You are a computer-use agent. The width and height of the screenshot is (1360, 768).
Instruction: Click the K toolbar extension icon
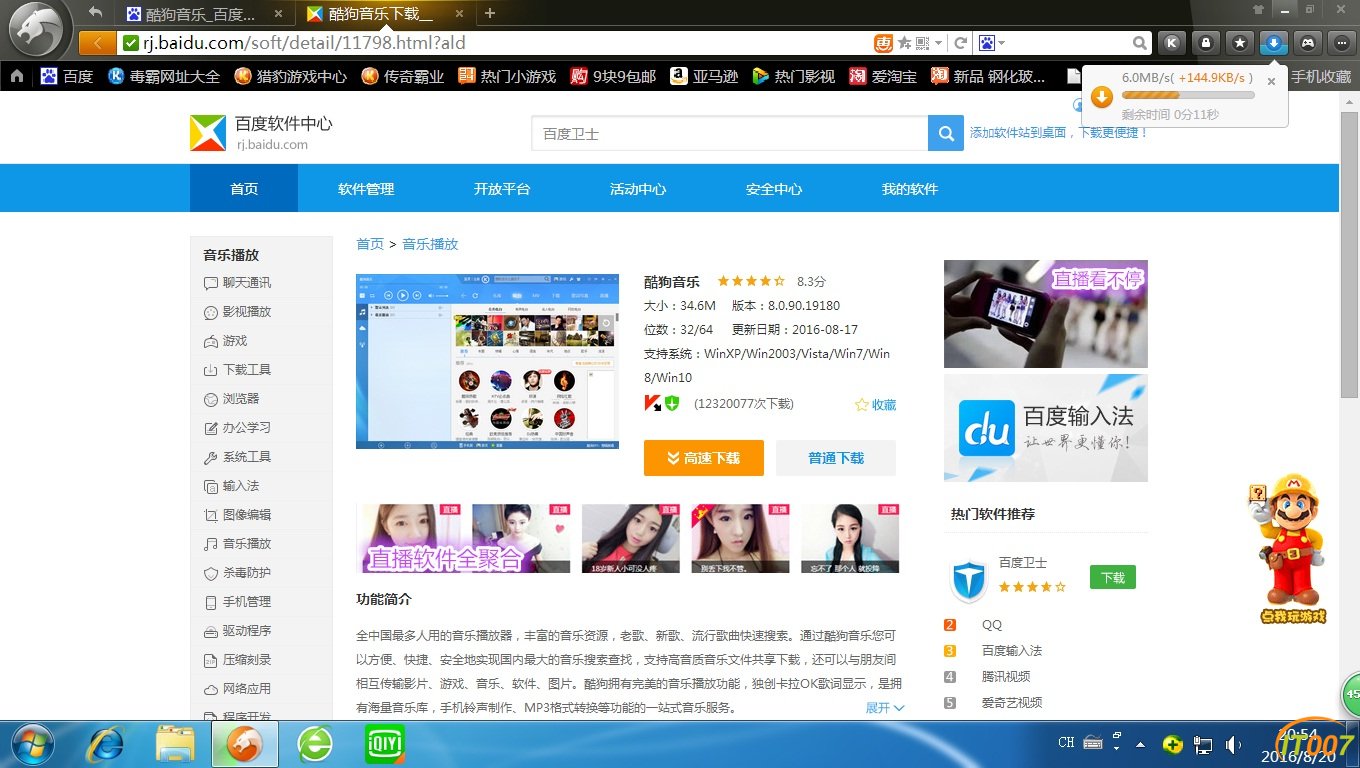[x=1172, y=43]
